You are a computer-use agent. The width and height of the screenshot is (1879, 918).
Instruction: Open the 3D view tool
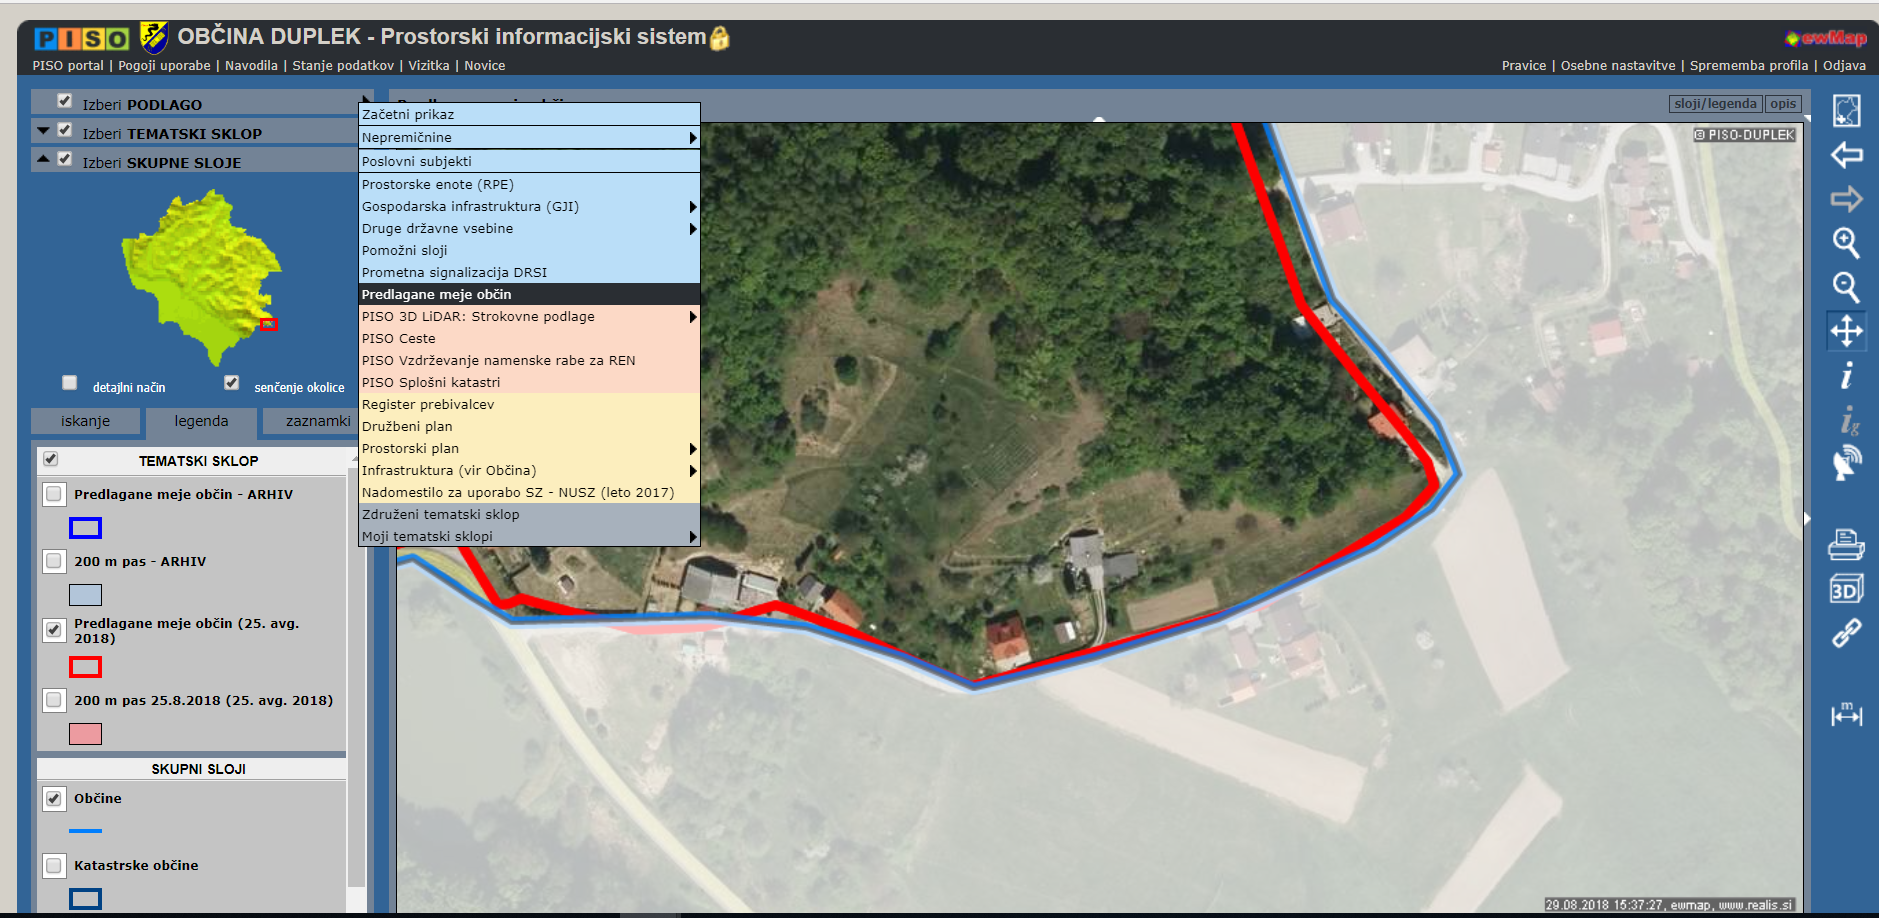1846,589
